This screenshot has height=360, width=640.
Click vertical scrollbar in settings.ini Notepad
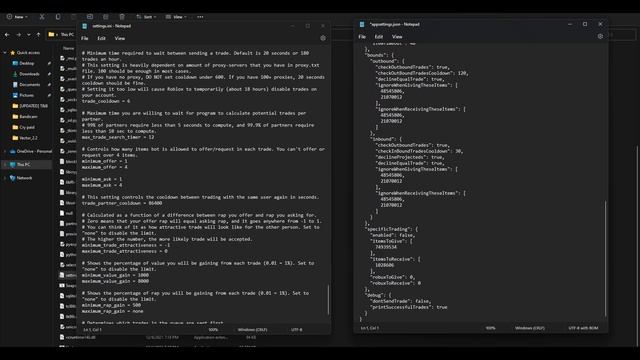tap(328, 300)
